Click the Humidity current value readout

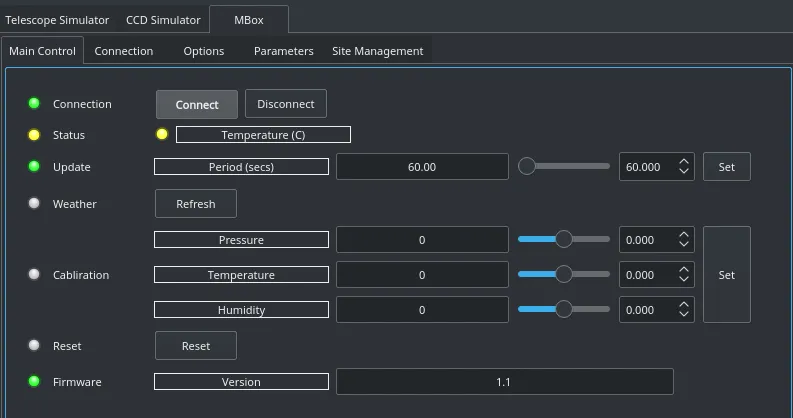[422, 309]
